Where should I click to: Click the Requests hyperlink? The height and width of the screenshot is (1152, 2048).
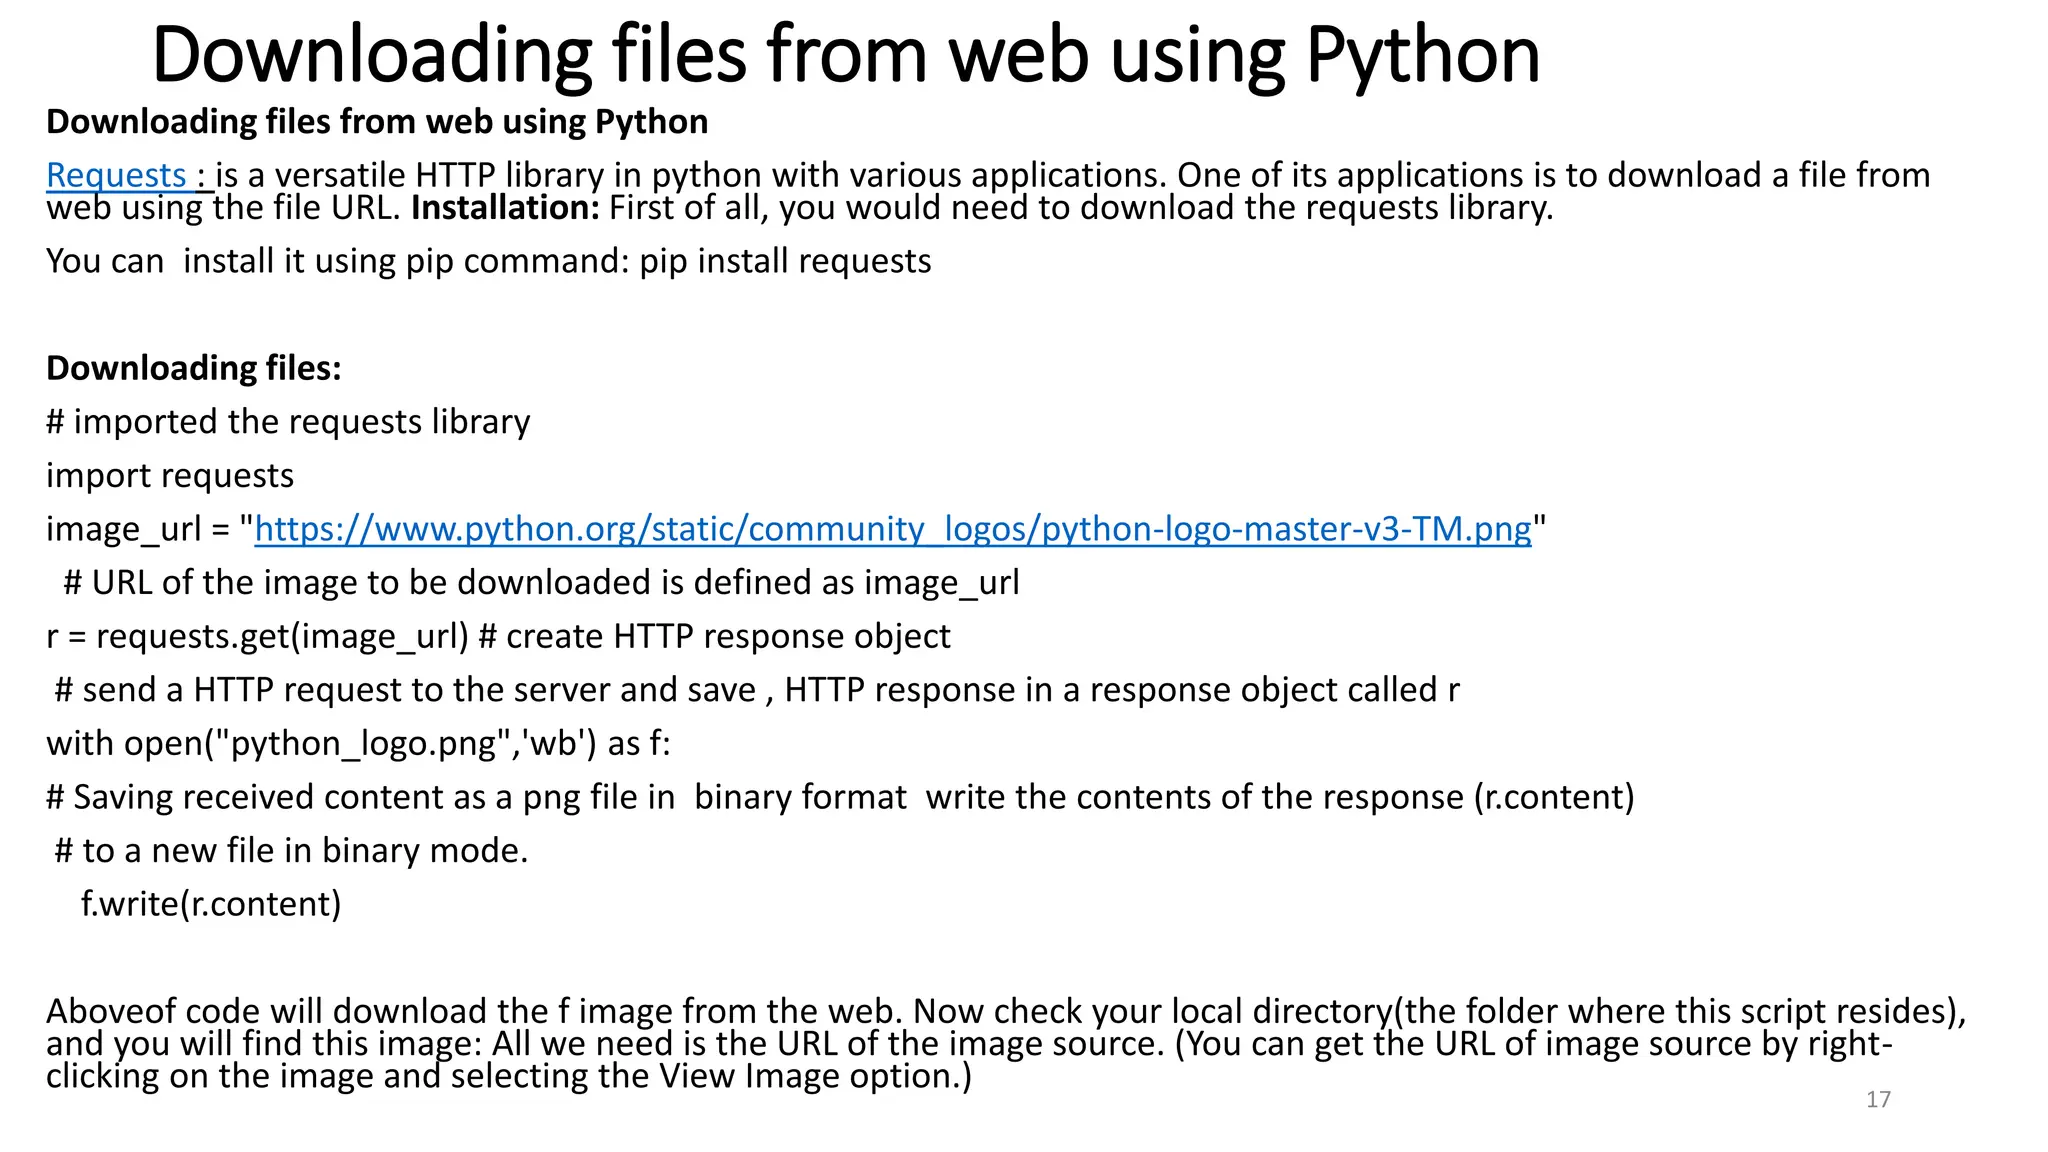coord(116,176)
